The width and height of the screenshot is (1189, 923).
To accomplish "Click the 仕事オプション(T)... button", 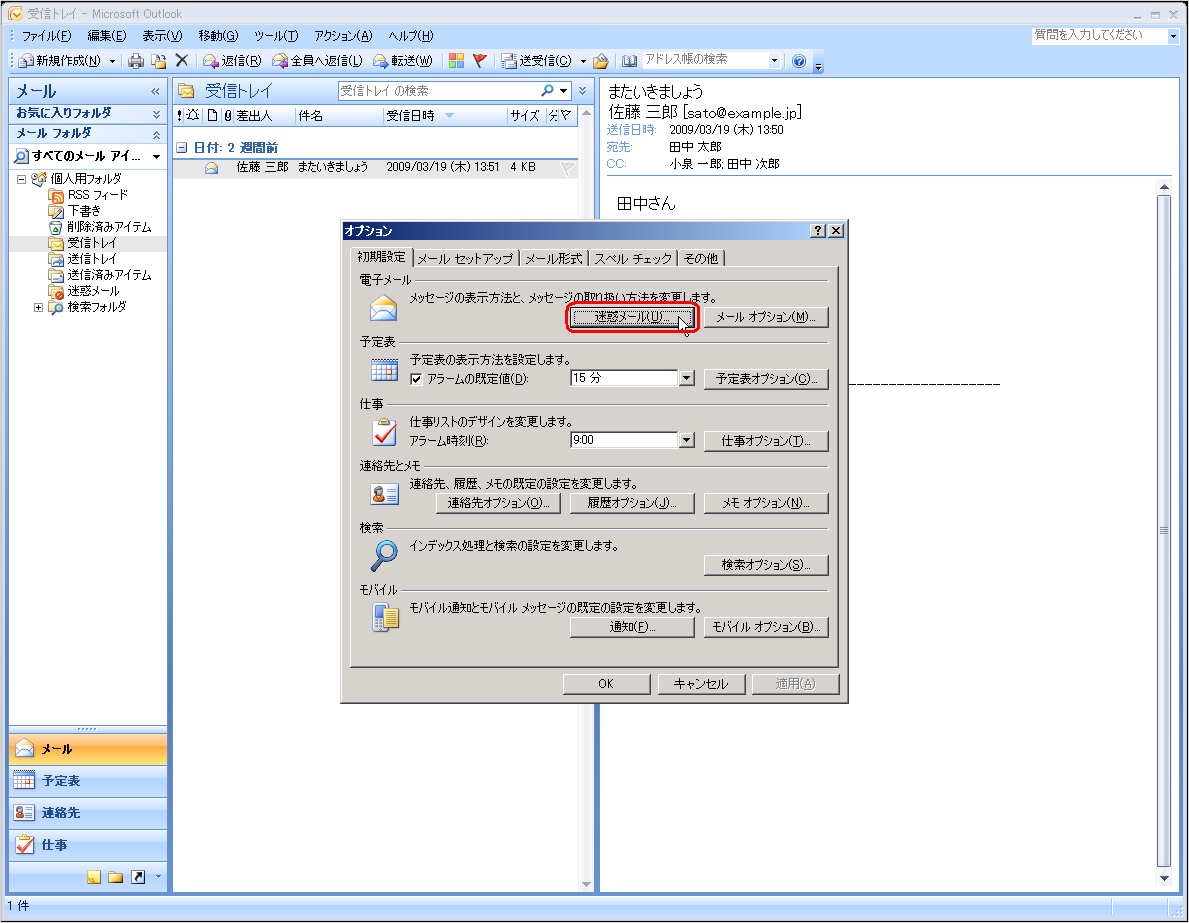I will (766, 441).
